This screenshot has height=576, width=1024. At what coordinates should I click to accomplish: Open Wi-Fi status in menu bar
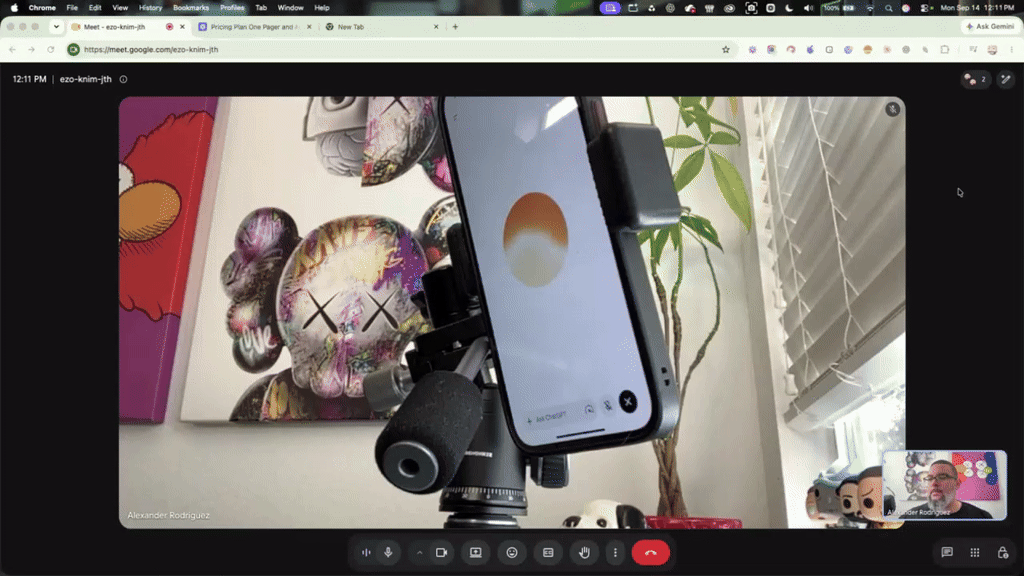tap(870, 8)
